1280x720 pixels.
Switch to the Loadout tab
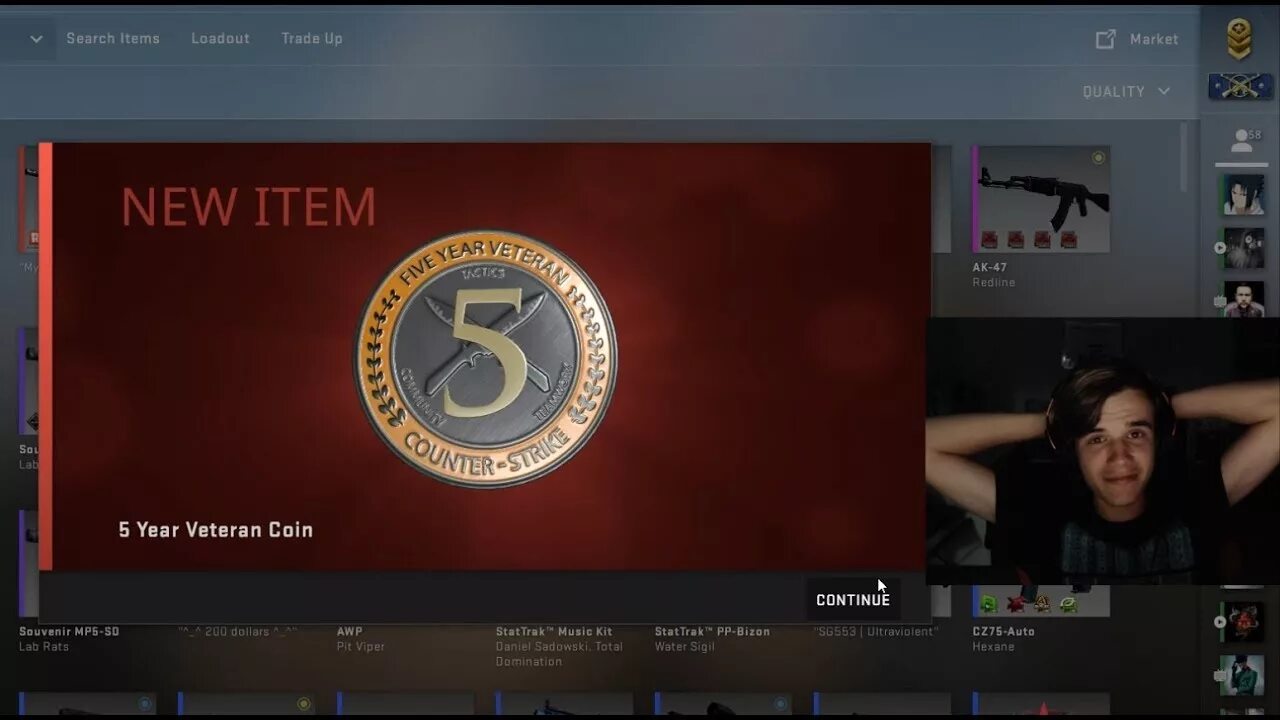(220, 38)
